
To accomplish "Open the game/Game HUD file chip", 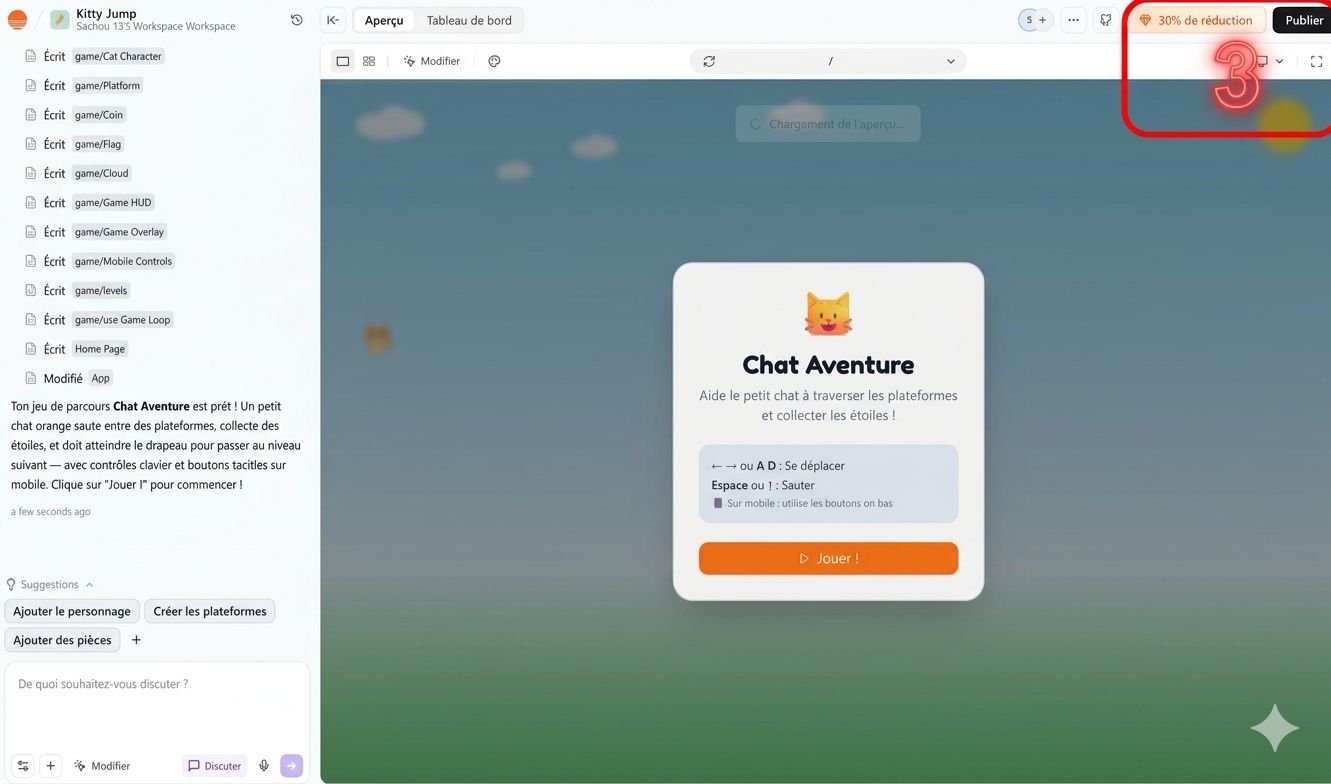I will click(x=113, y=202).
